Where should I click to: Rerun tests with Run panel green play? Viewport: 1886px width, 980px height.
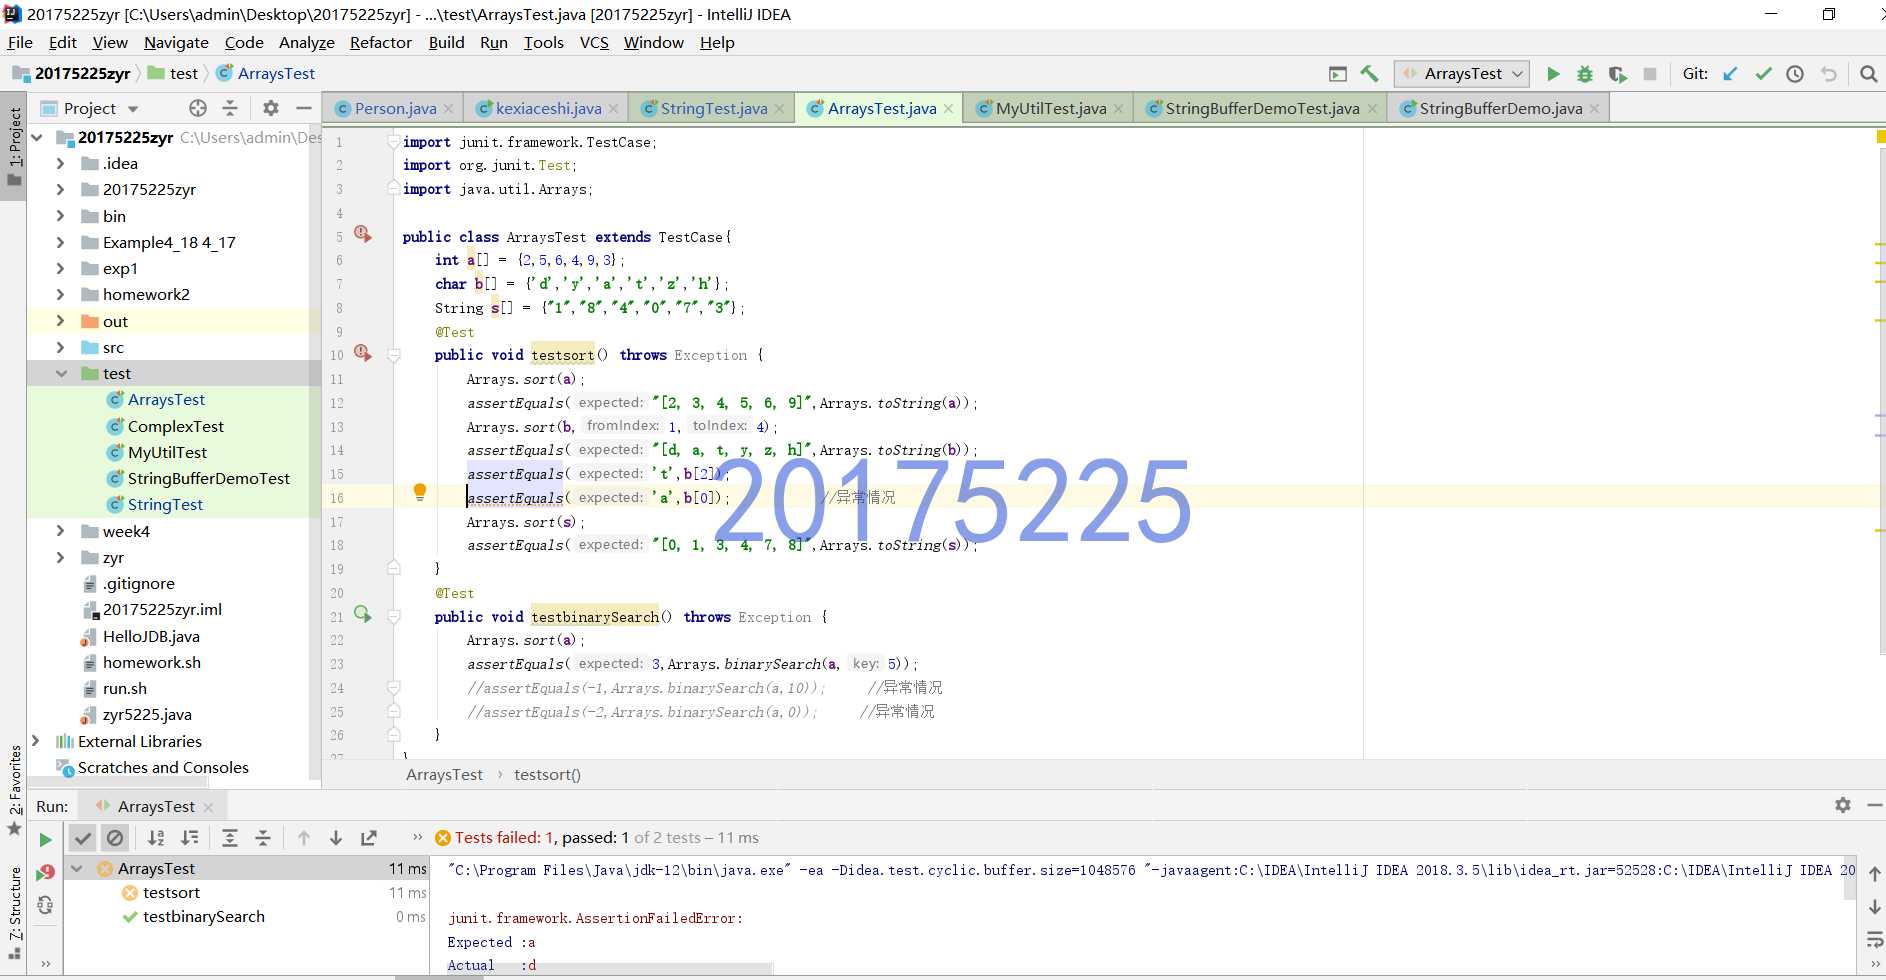[x=45, y=839]
